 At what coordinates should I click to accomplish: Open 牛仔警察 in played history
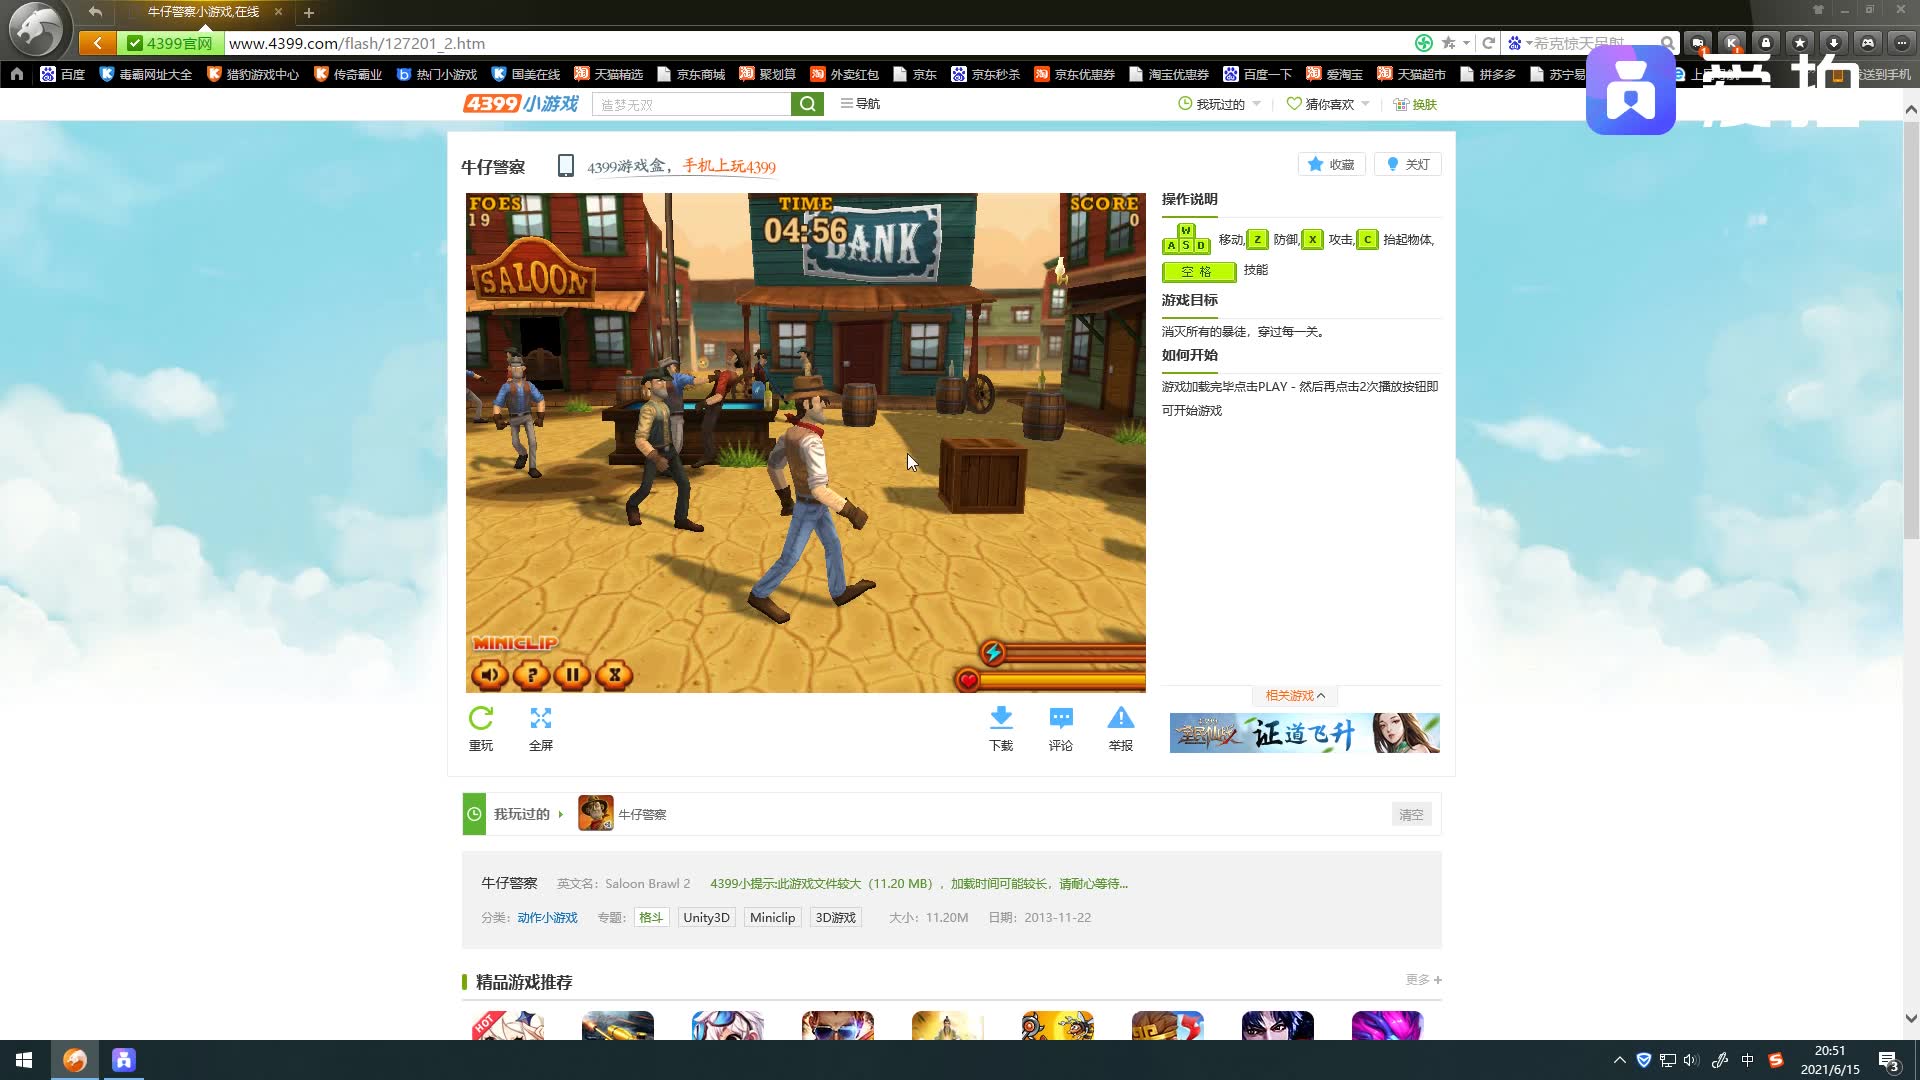point(622,814)
